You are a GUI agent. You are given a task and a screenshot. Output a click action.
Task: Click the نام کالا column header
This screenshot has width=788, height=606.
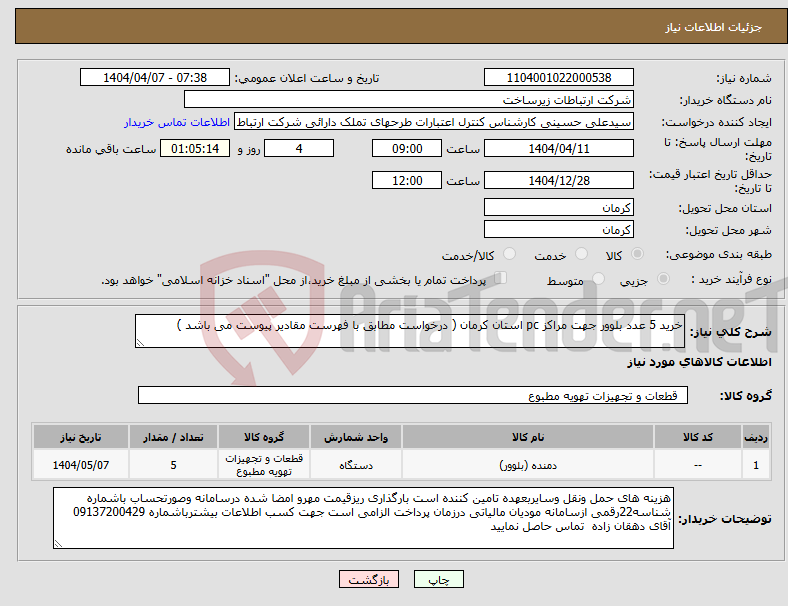point(528,437)
